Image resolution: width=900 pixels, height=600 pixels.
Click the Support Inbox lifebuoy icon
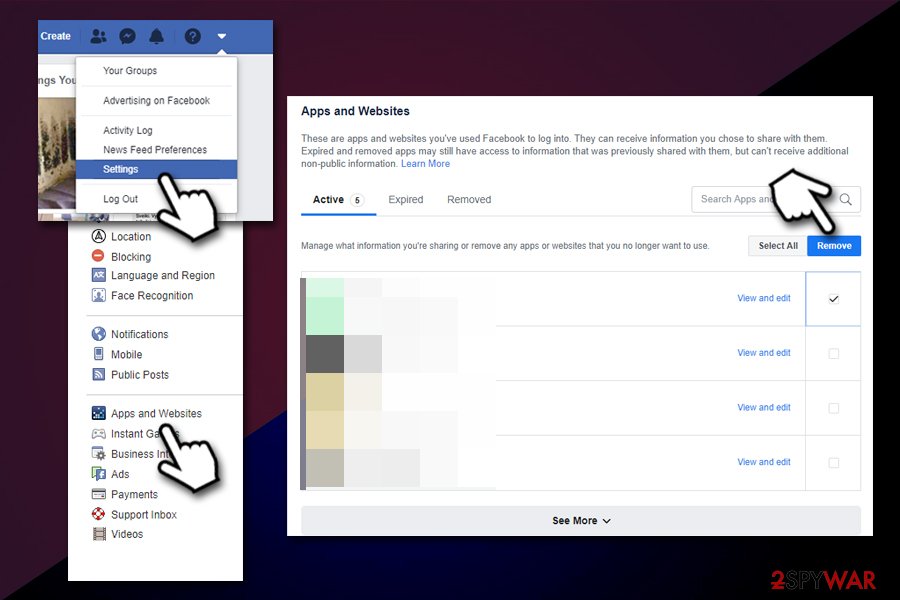99,514
